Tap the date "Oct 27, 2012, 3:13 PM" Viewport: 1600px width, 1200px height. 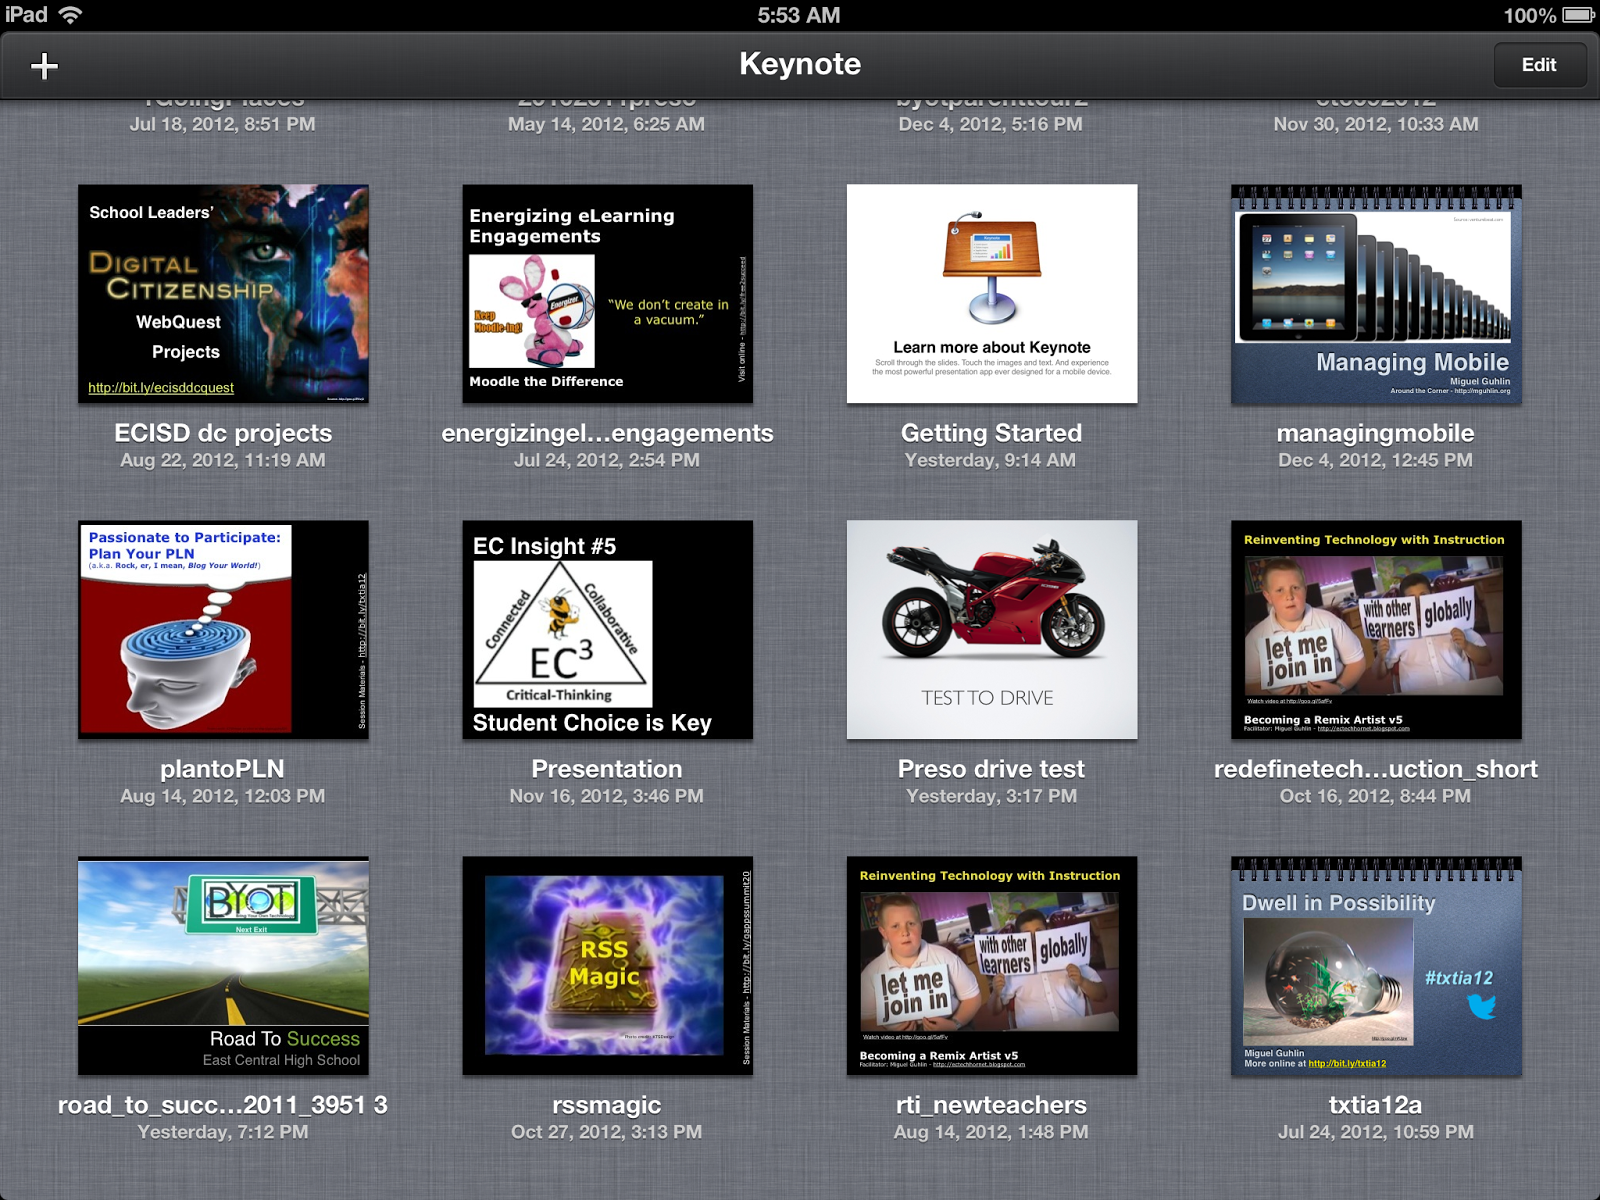coord(607,1132)
